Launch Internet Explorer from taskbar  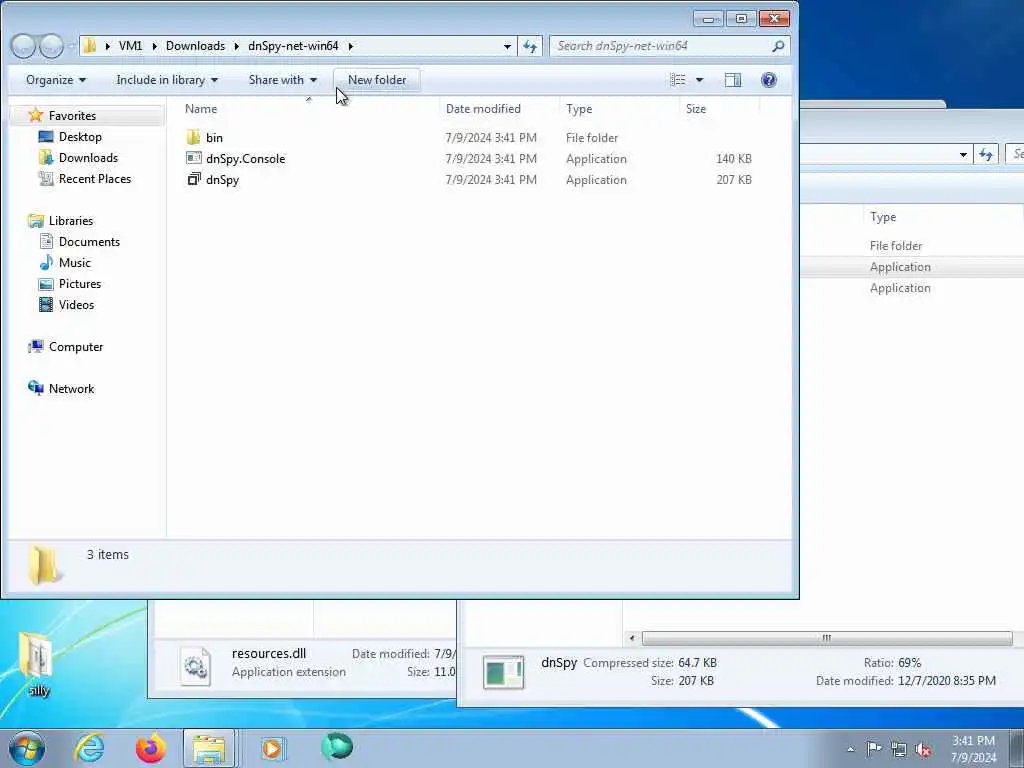(x=89, y=748)
